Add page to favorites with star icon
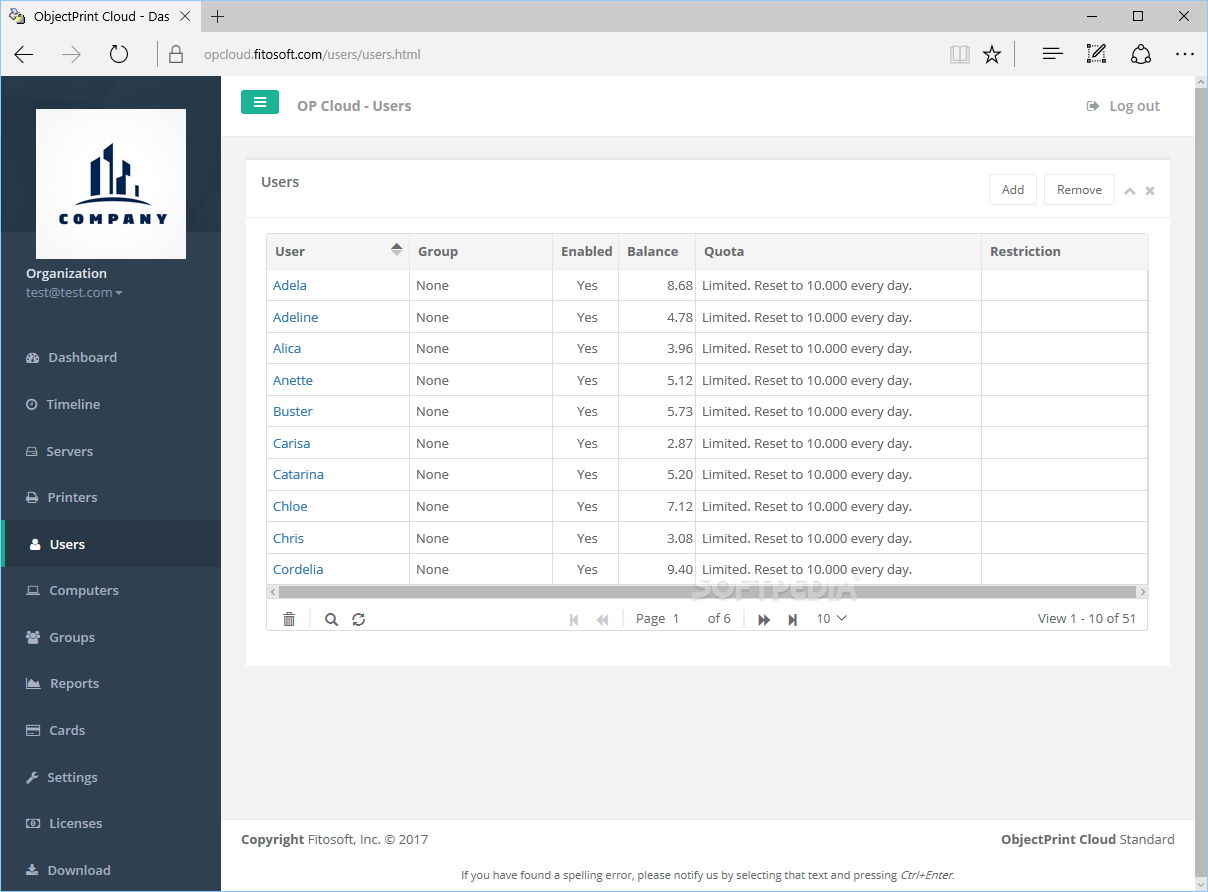This screenshot has height=892, width=1208. (992, 54)
